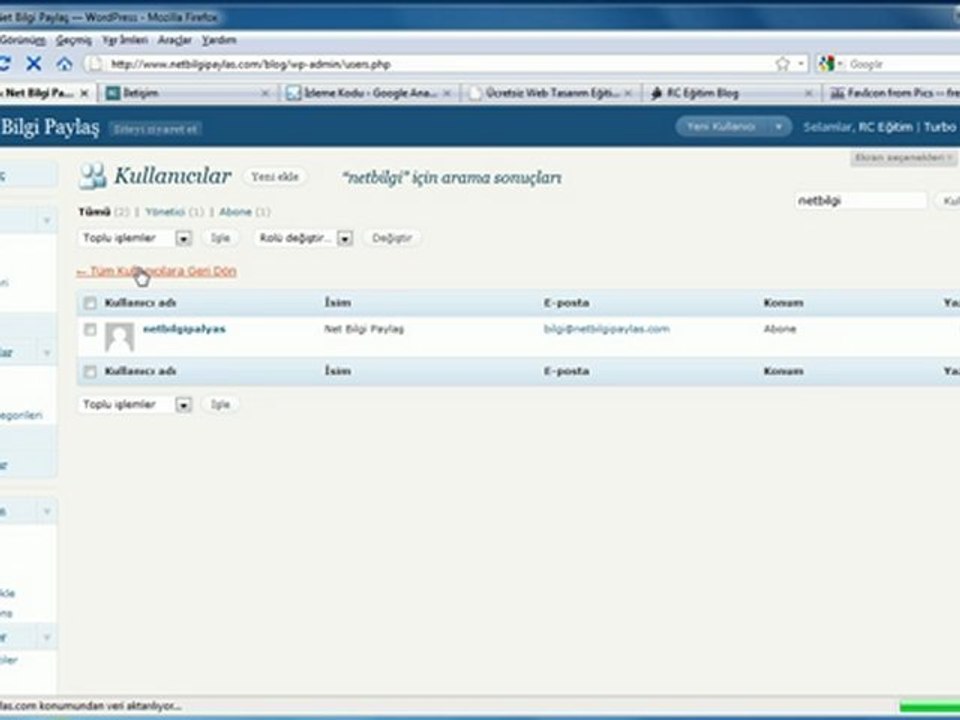Click the Kullanıcılar users heading icon

click(92, 176)
